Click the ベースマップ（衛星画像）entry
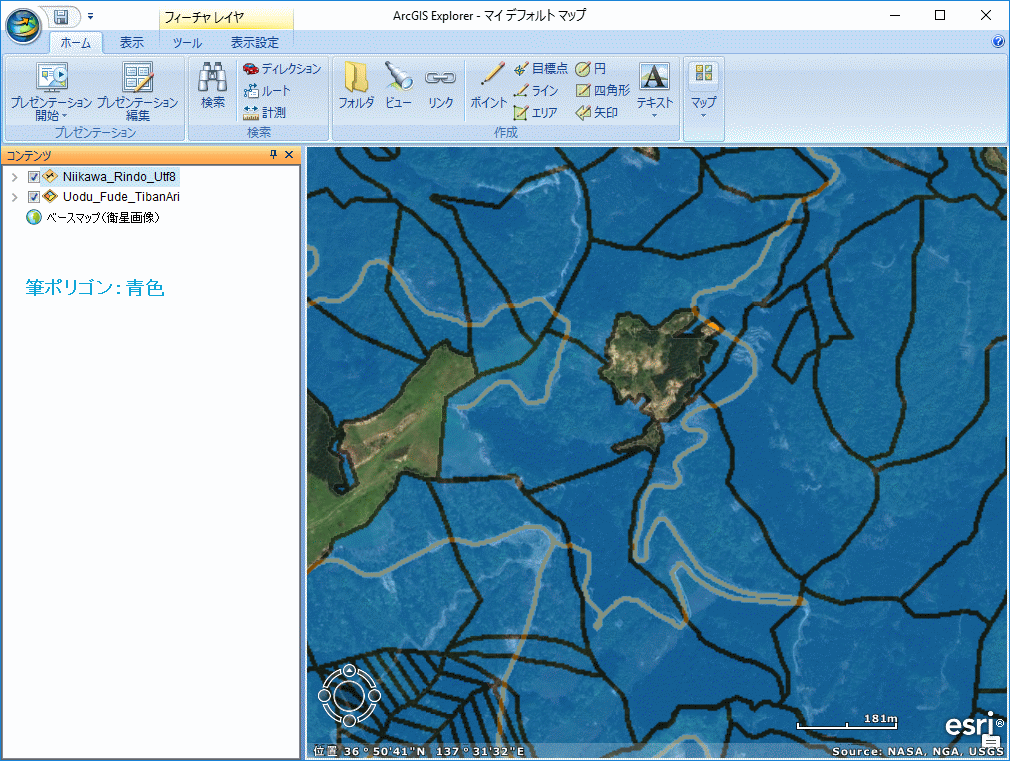This screenshot has width=1010, height=761. point(100,216)
